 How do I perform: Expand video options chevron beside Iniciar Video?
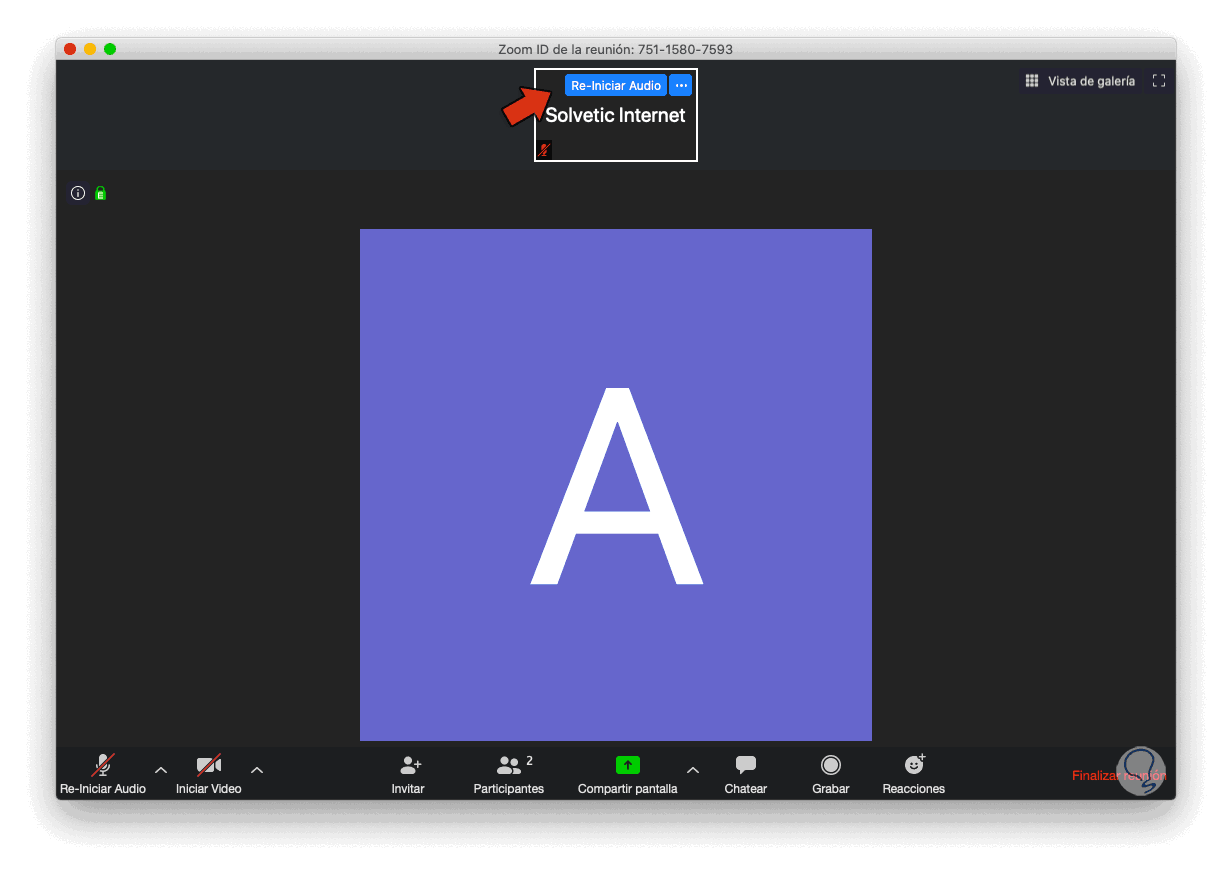click(x=257, y=770)
